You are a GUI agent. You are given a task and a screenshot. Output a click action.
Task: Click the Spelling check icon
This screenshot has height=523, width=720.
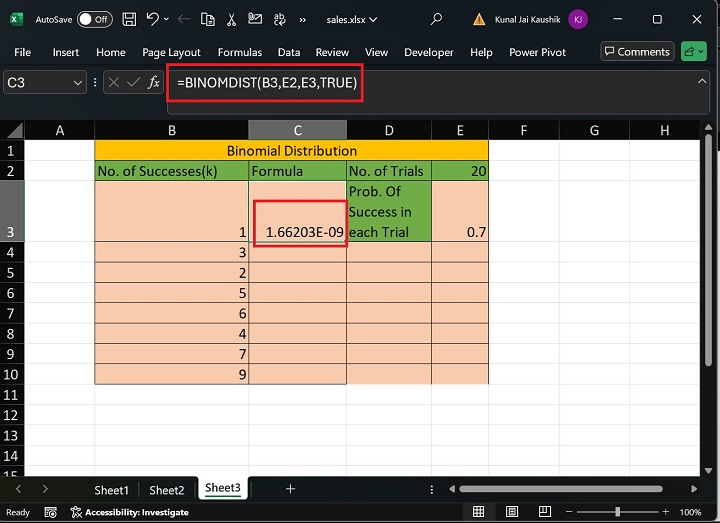[x=279, y=19]
